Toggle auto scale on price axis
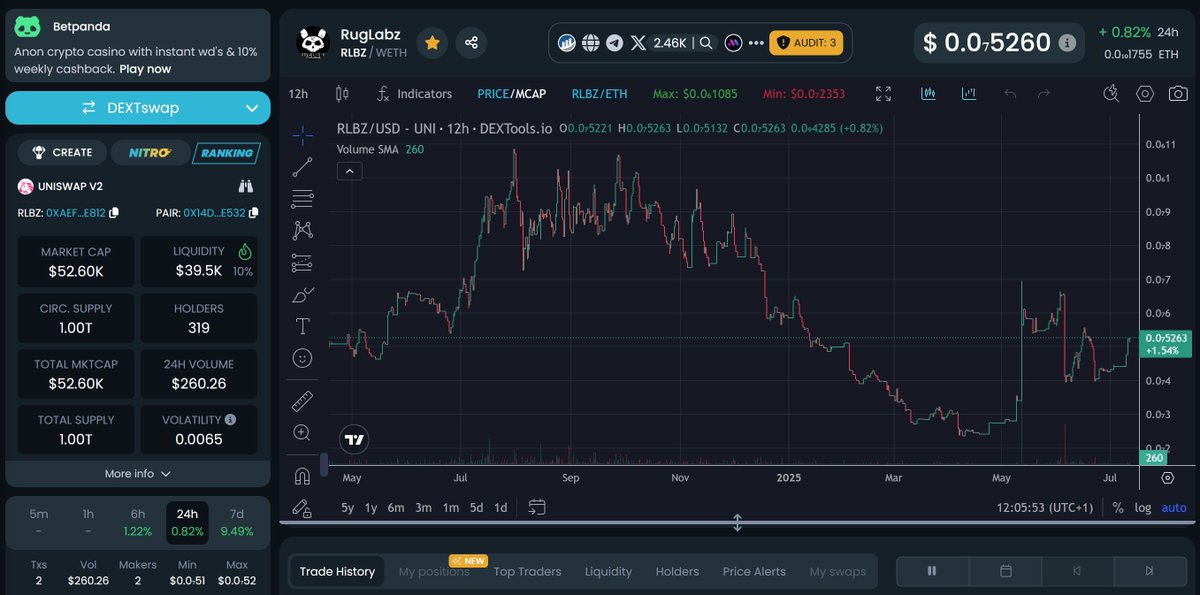 click(x=1174, y=508)
